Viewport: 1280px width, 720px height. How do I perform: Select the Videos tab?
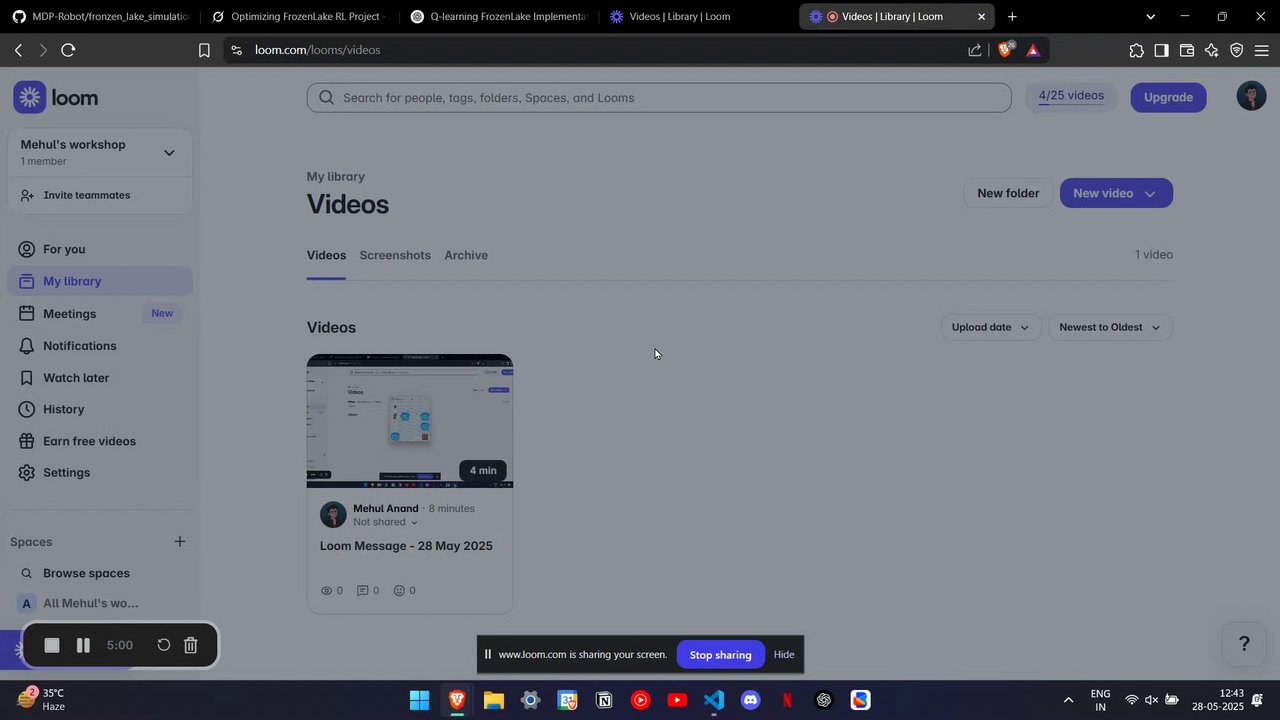[x=326, y=255]
